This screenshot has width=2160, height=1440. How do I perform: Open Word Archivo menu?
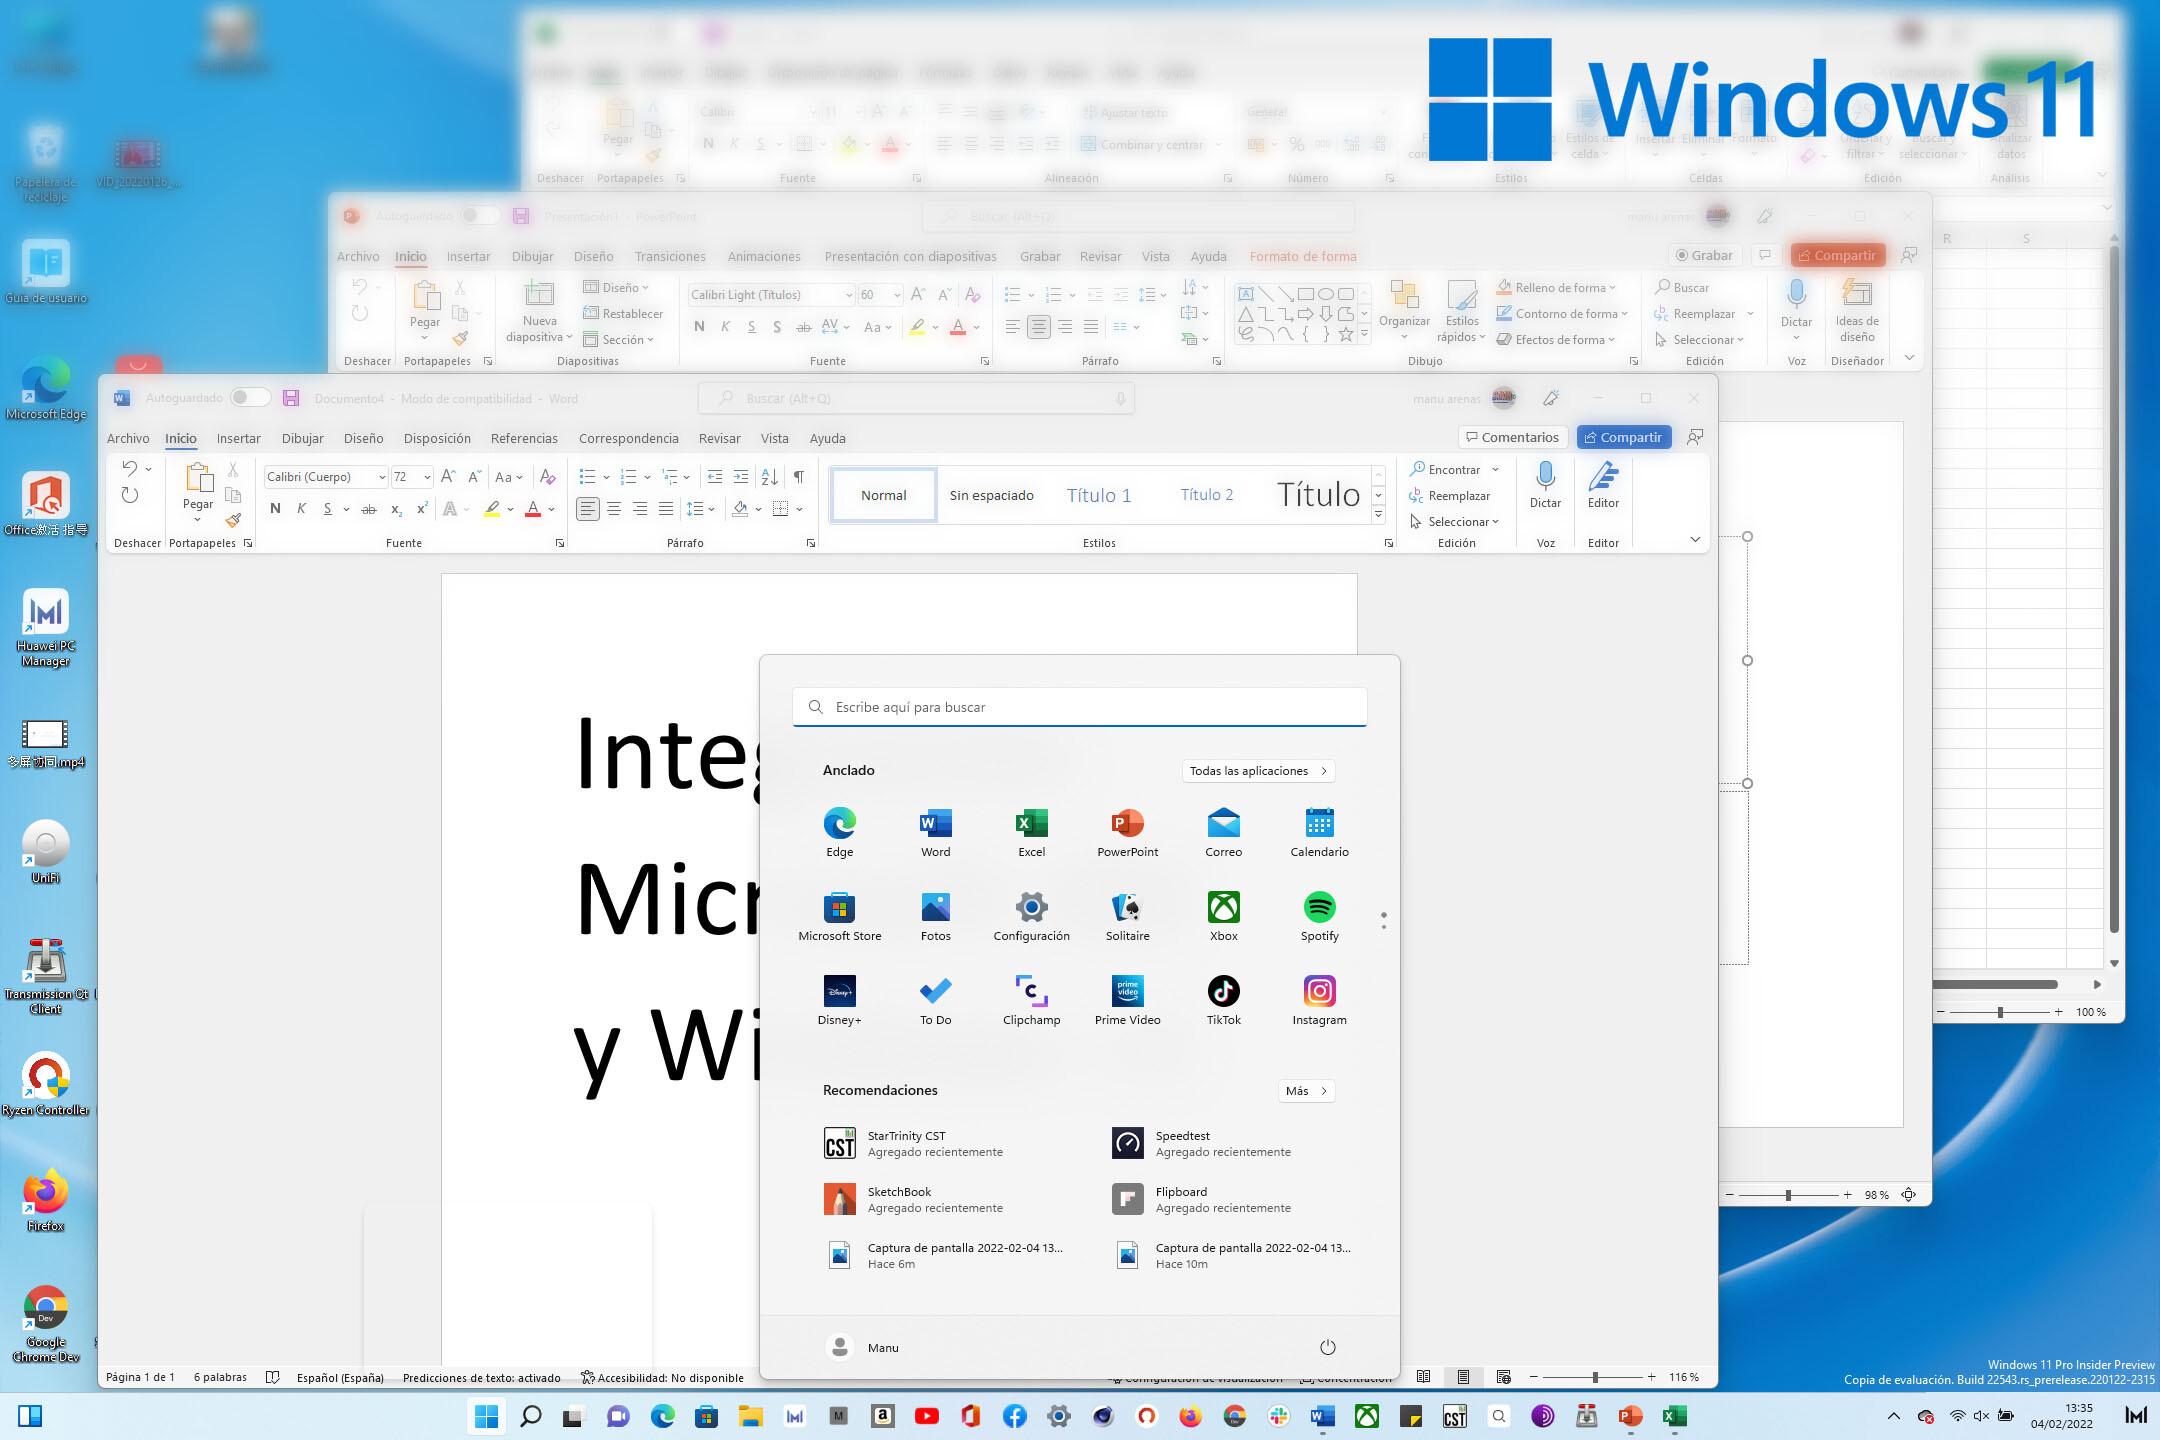click(128, 438)
